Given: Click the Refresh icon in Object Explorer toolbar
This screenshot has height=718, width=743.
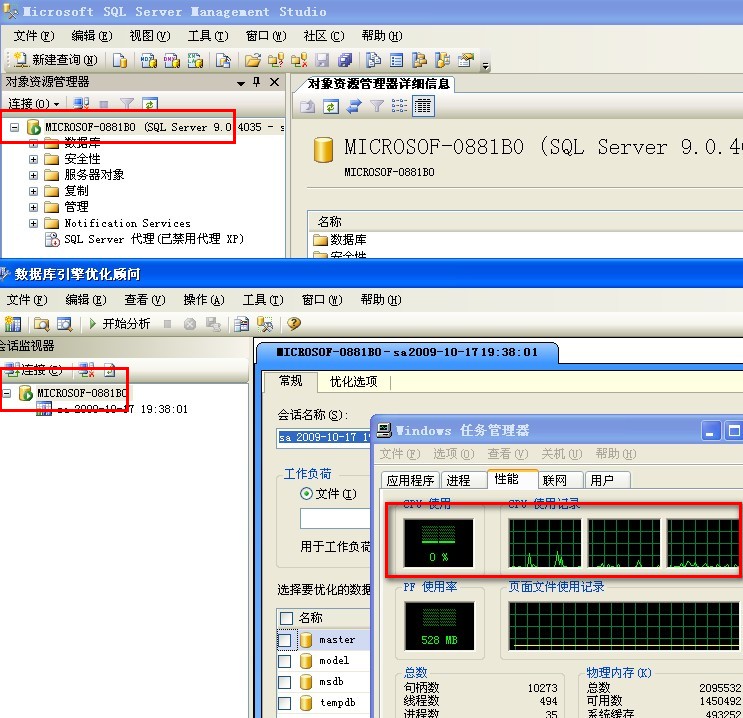Looking at the screenshot, I should coord(150,103).
